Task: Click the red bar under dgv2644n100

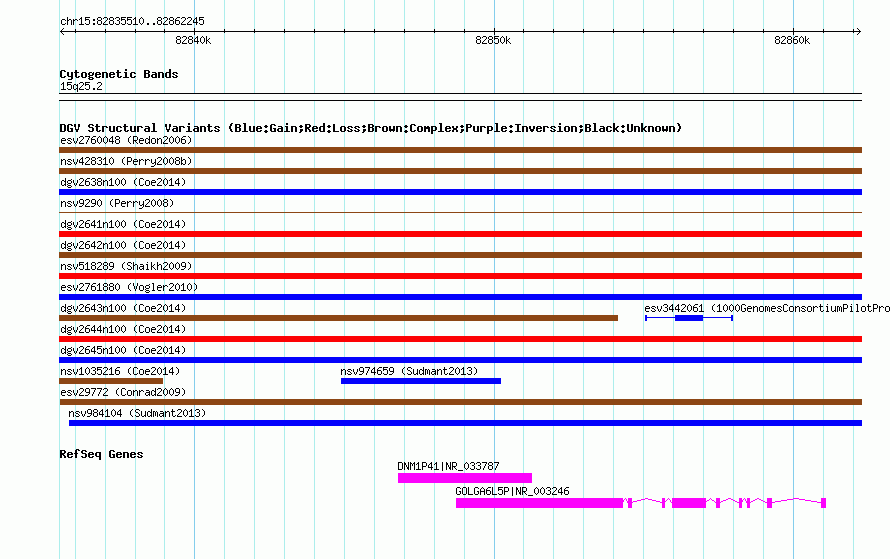Action: click(460, 339)
